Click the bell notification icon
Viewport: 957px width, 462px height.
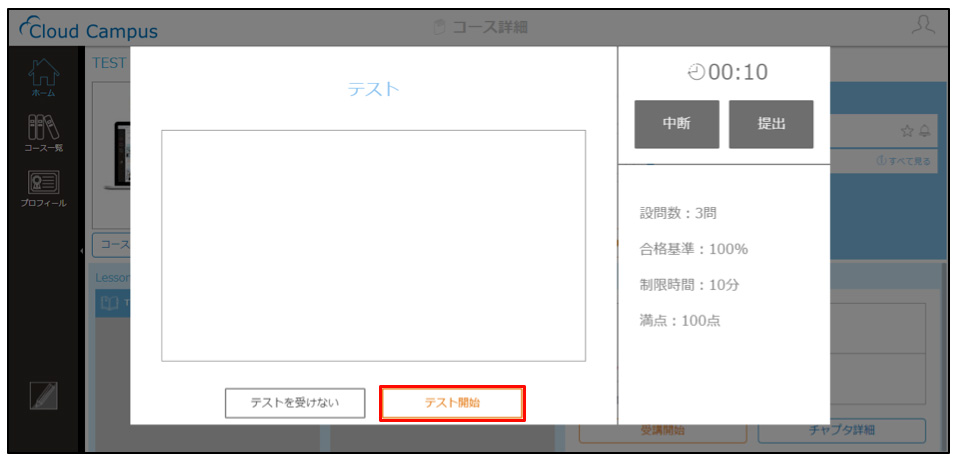[924, 130]
